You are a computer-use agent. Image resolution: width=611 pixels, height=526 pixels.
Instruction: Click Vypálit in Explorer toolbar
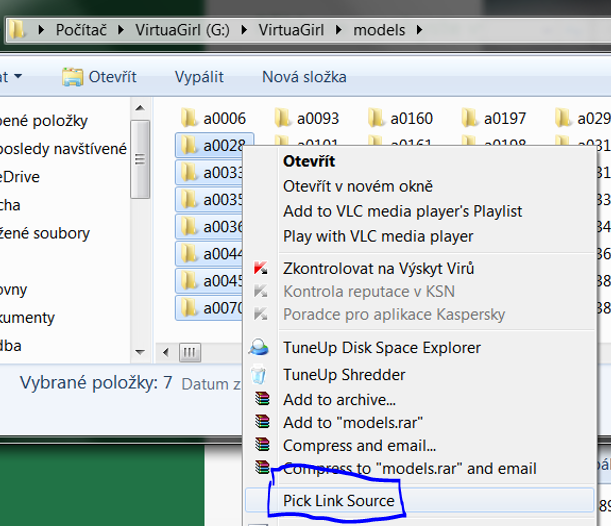[x=199, y=77]
